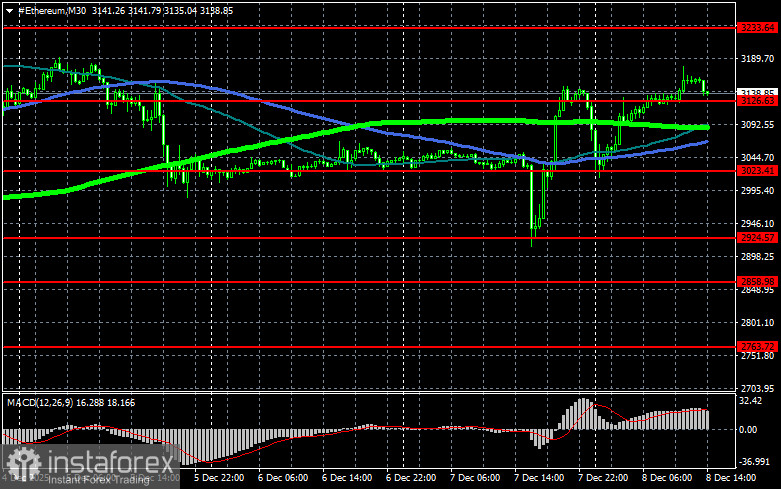Click the 2995.40 price scale value

[757, 191]
